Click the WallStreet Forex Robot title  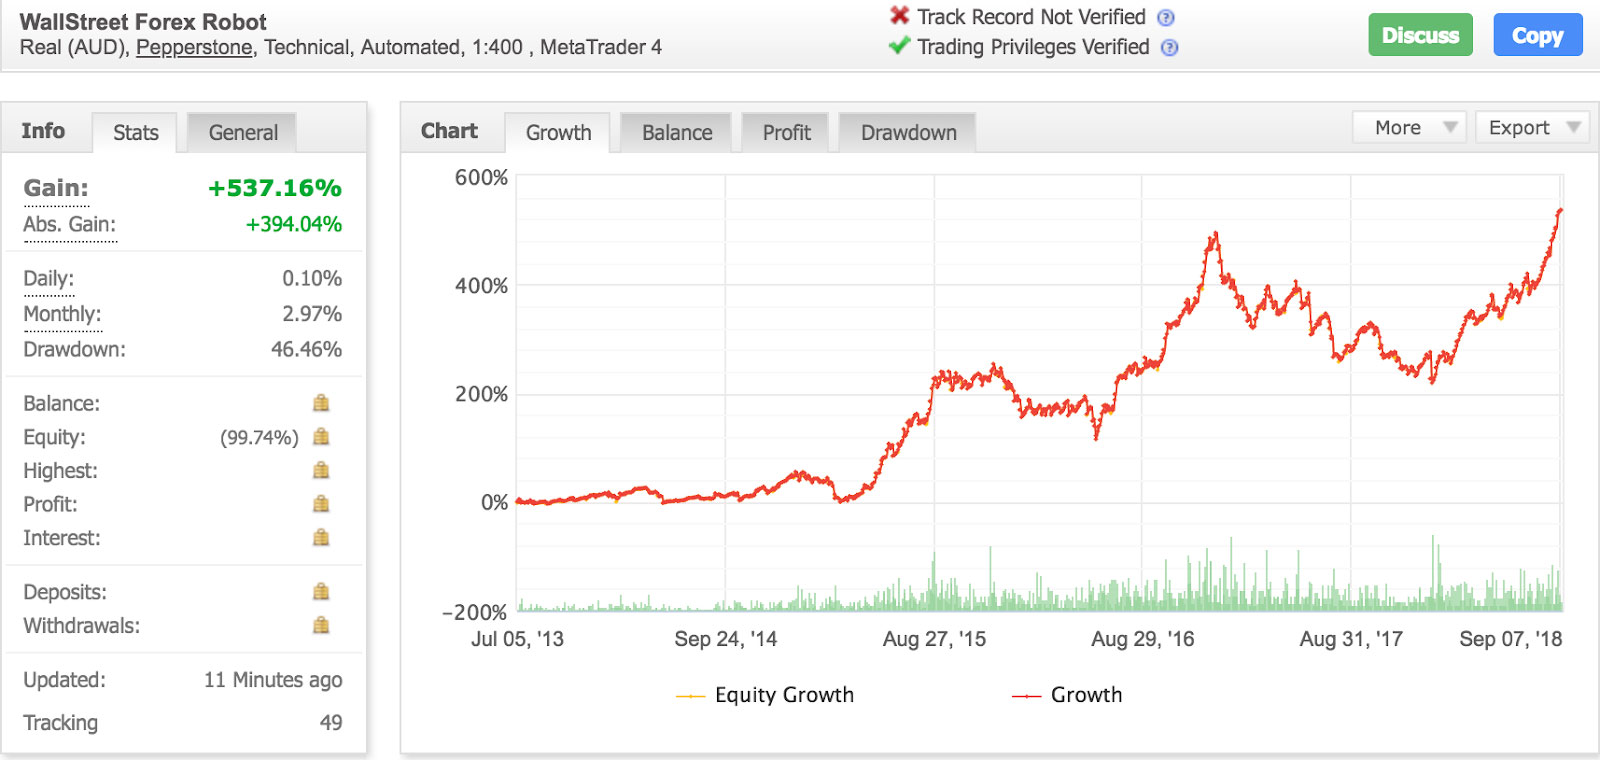point(143,22)
